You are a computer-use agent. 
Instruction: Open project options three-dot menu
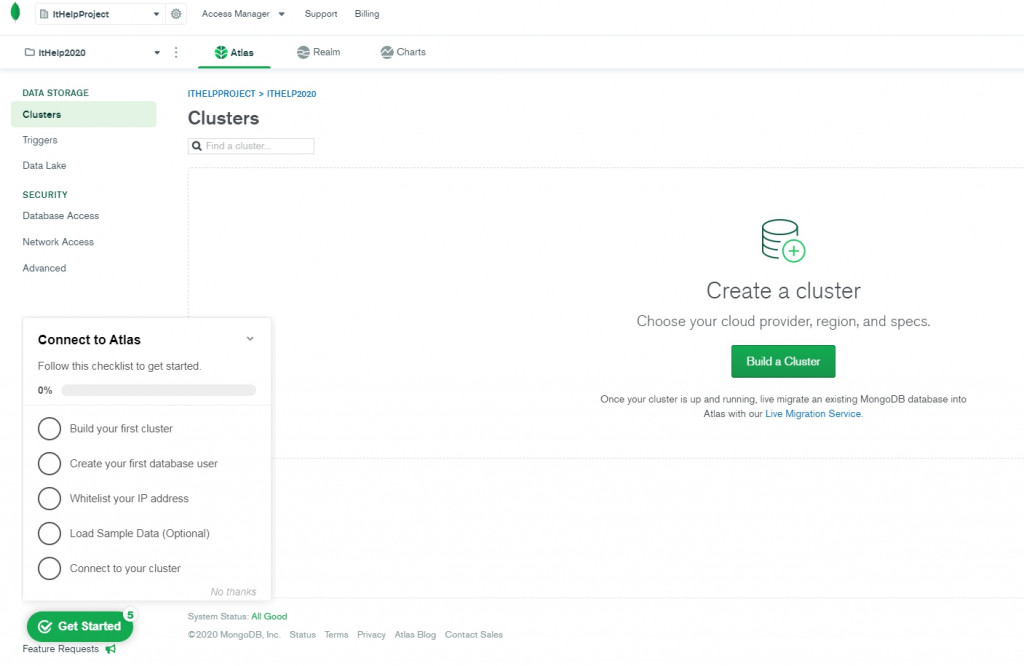tap(176, 52)
